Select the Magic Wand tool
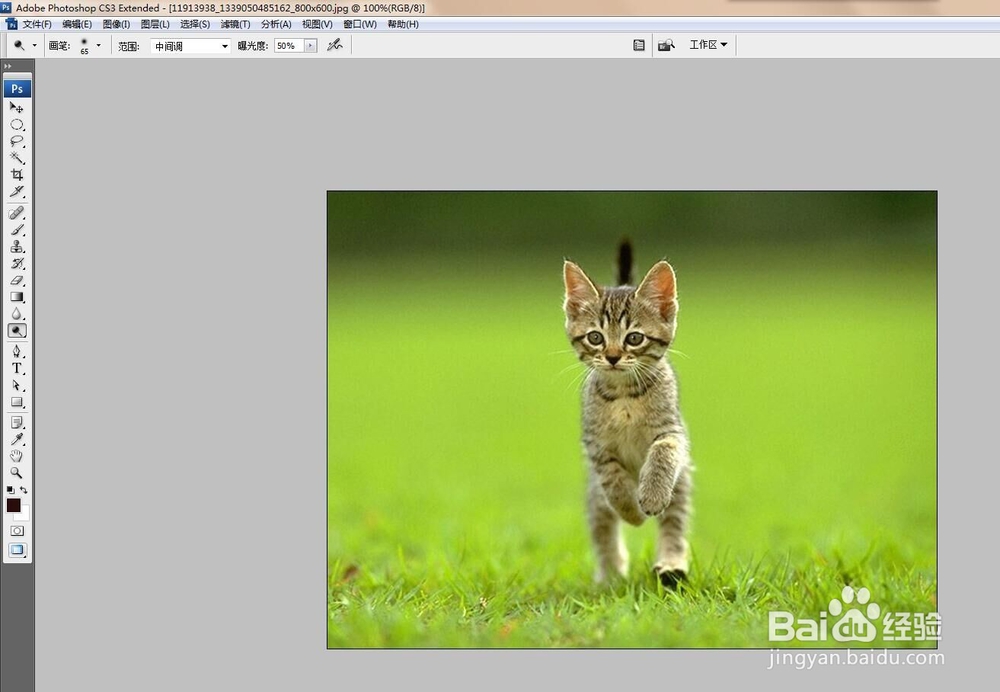 pos(17,158)
